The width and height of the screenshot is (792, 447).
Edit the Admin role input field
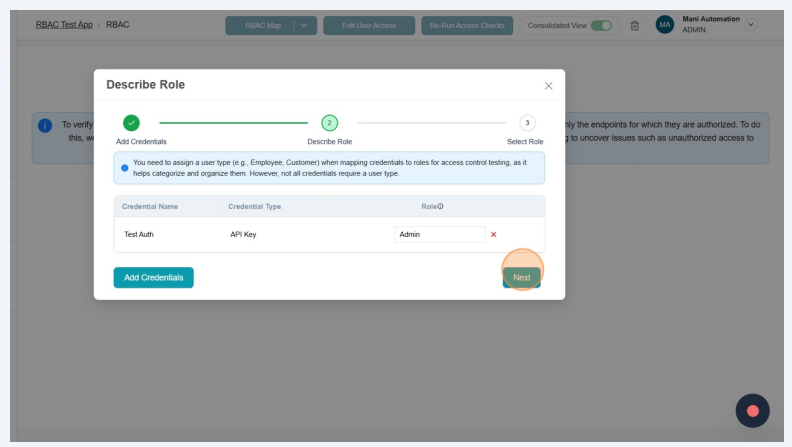[439, 234]
